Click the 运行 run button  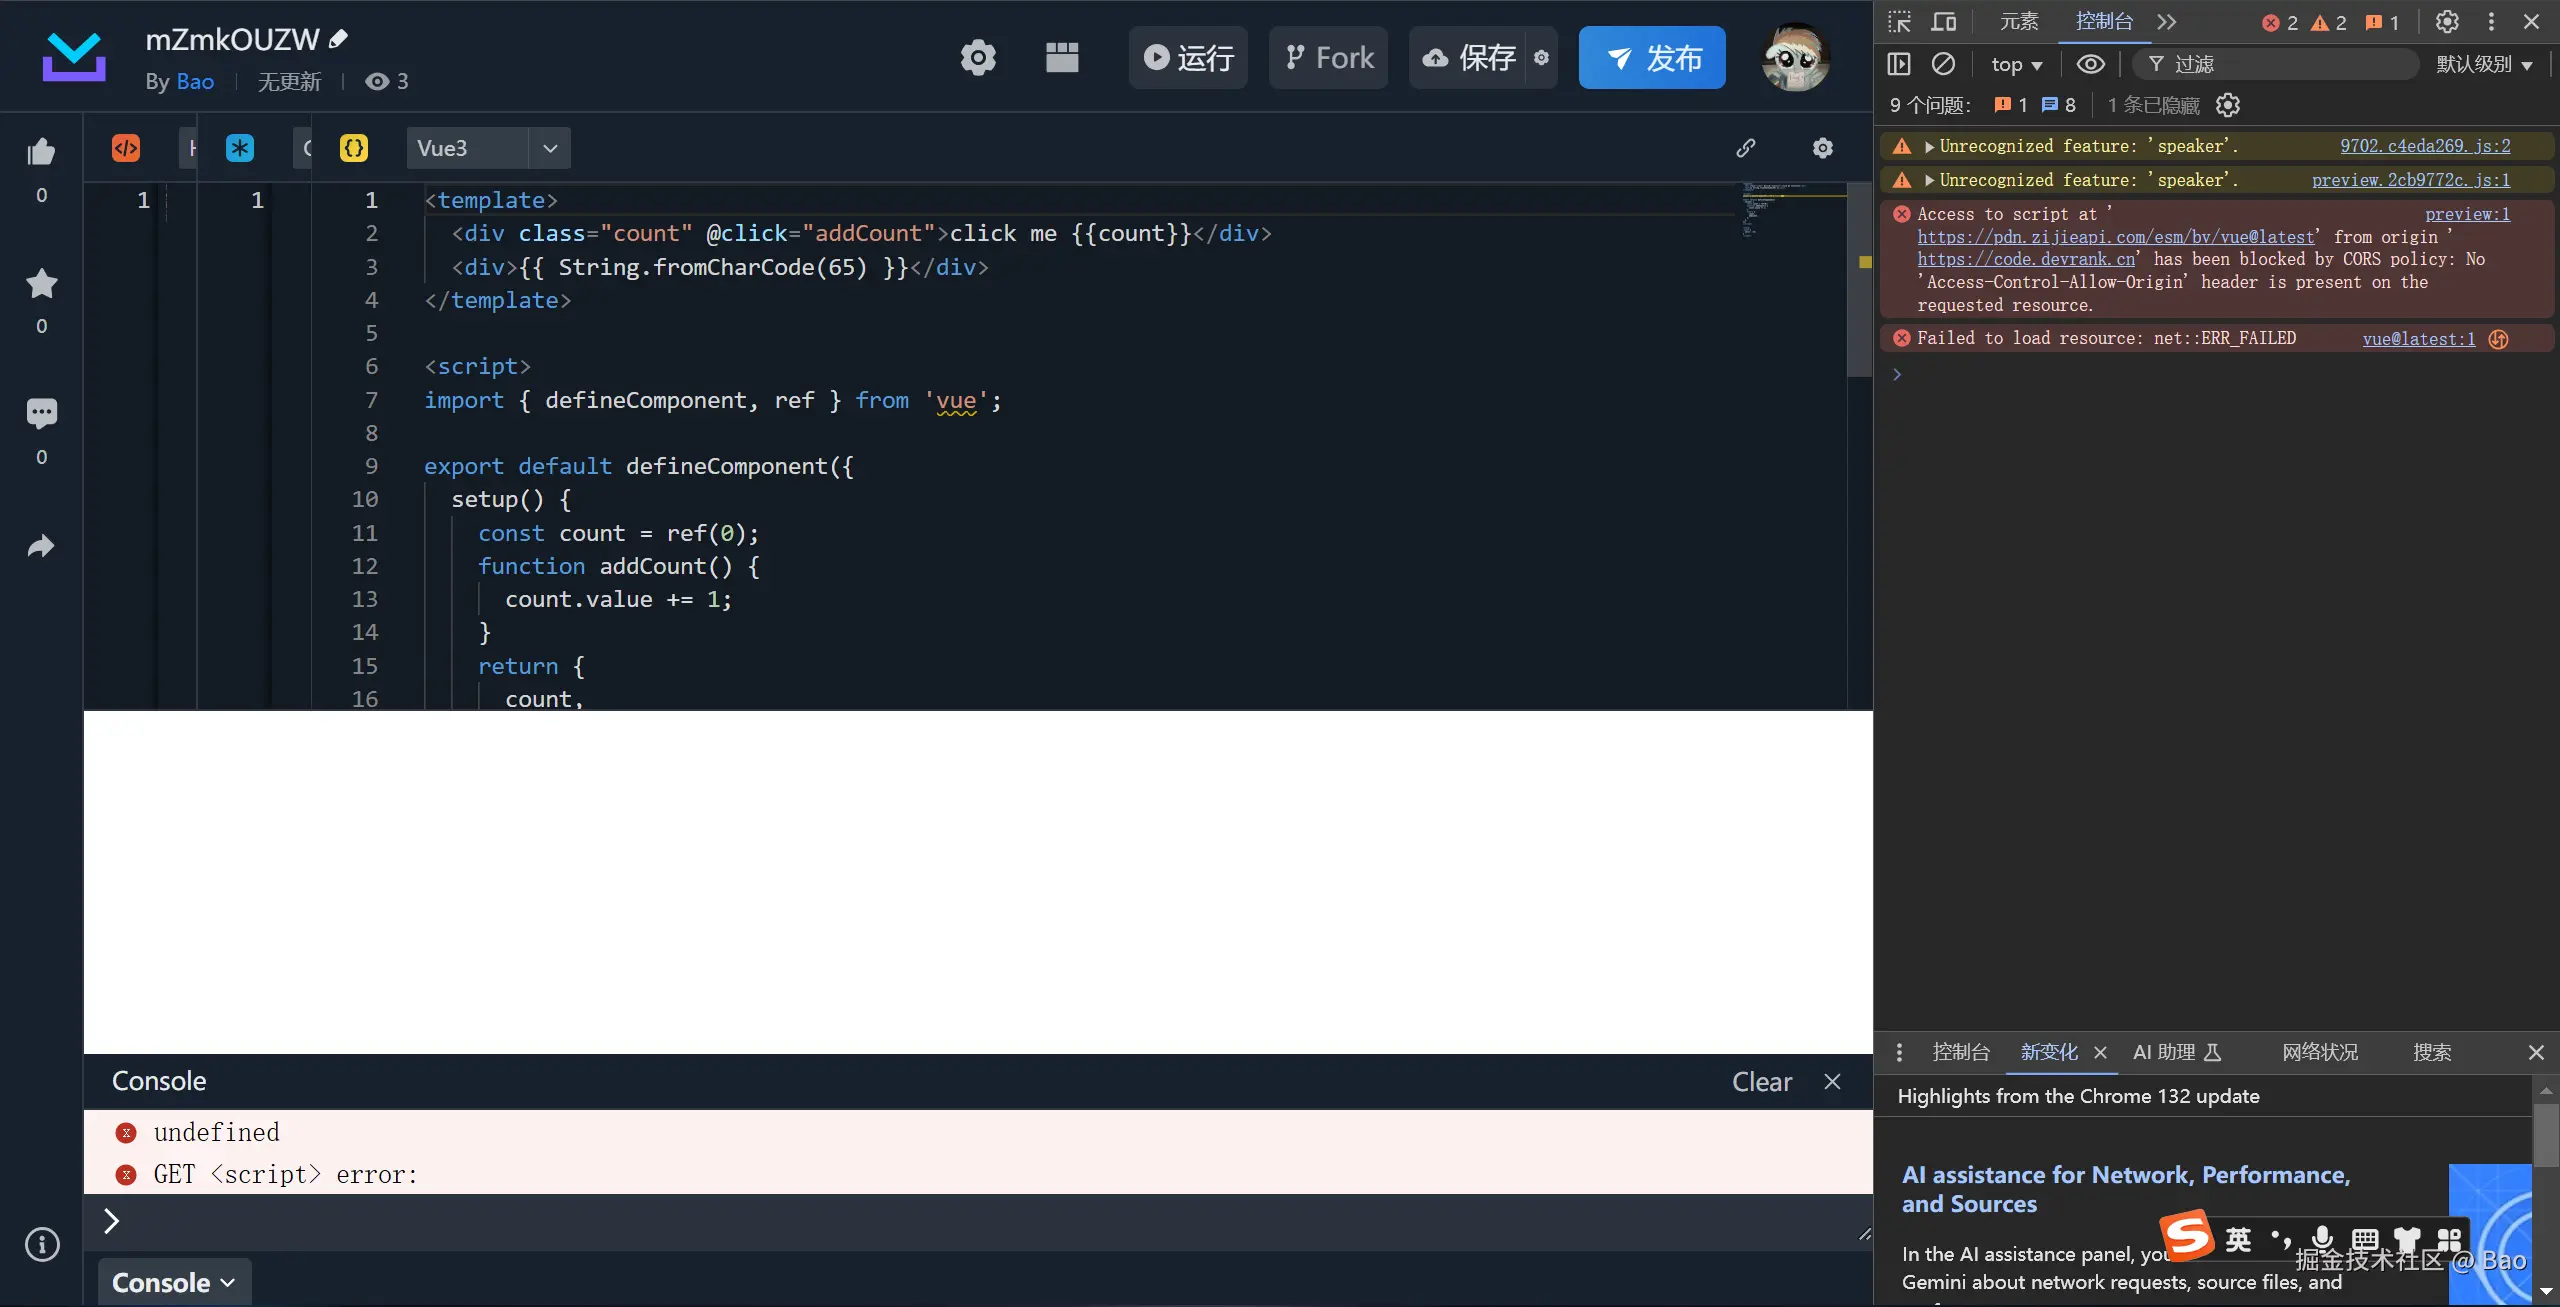pyautogui.click(x=1188, y=58)
